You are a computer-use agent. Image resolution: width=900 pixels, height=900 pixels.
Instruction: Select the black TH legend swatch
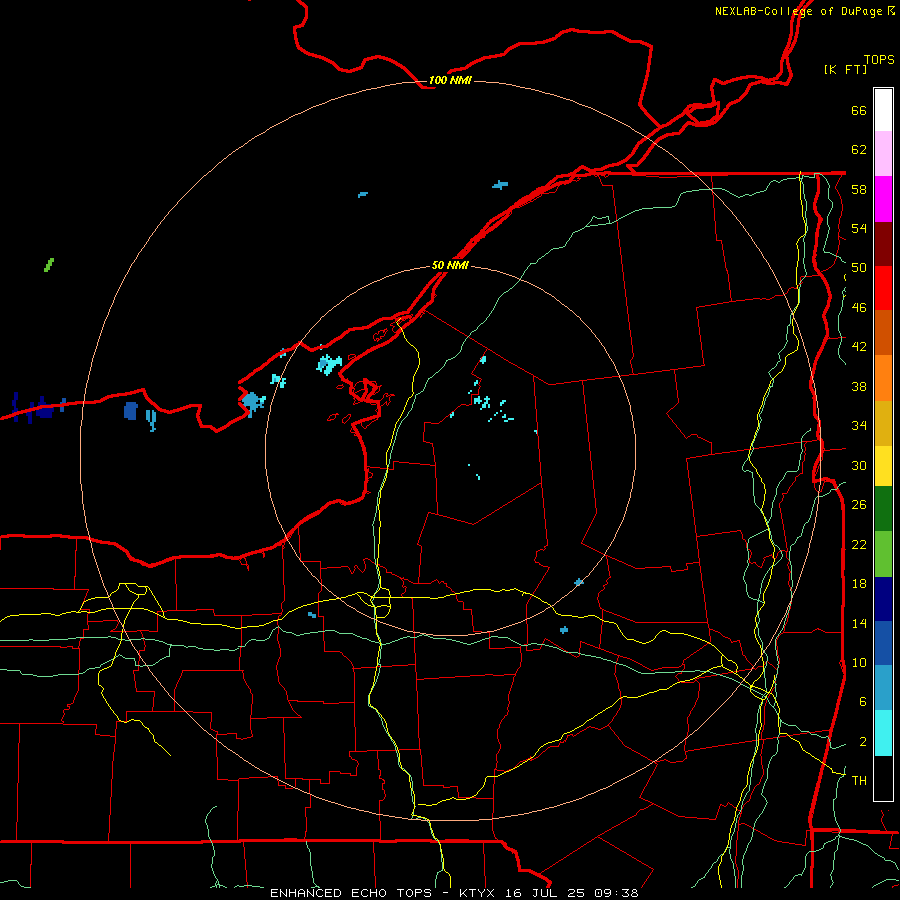[883, 778]
